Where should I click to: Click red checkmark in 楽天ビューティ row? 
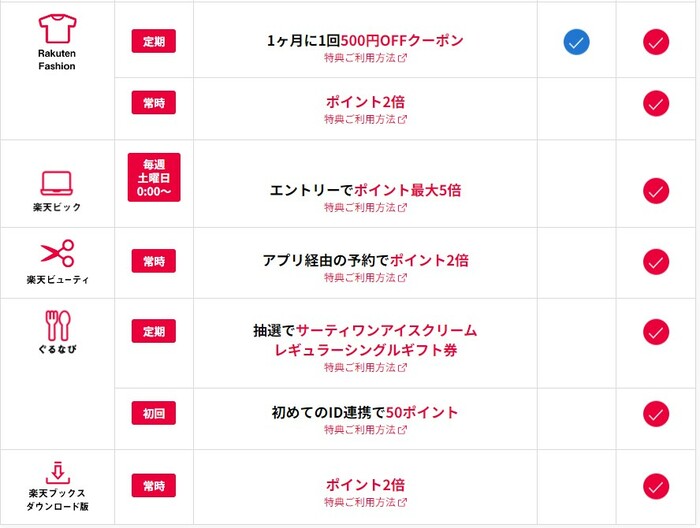656,261
